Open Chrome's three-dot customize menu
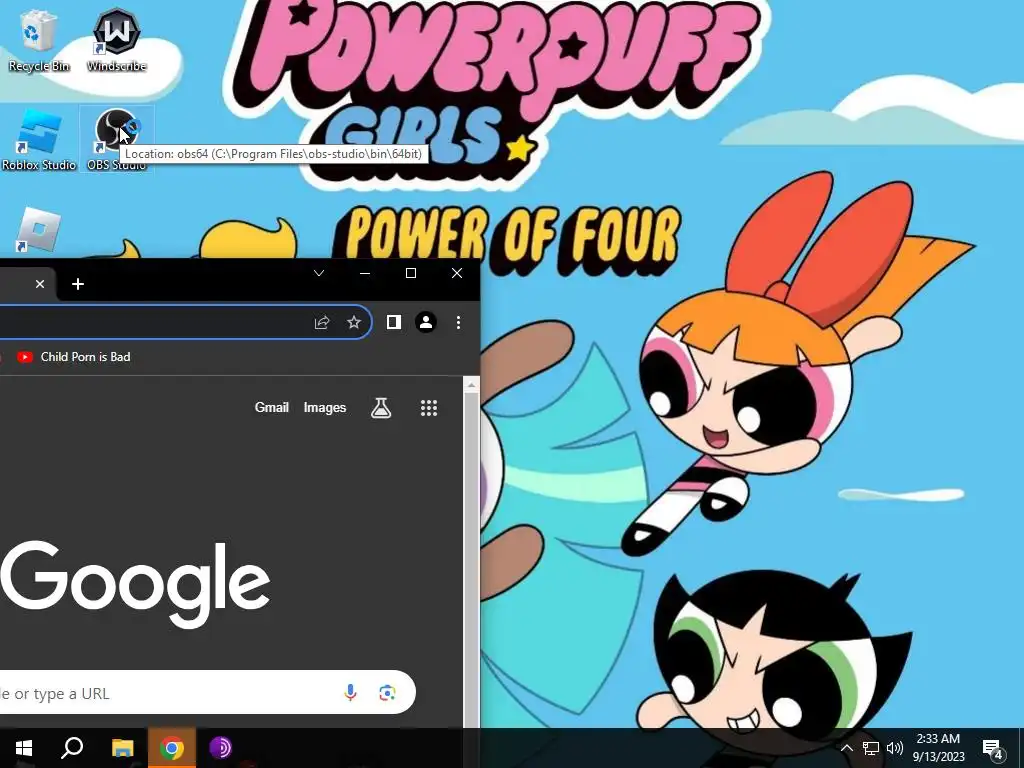 [x=458, y=322]
